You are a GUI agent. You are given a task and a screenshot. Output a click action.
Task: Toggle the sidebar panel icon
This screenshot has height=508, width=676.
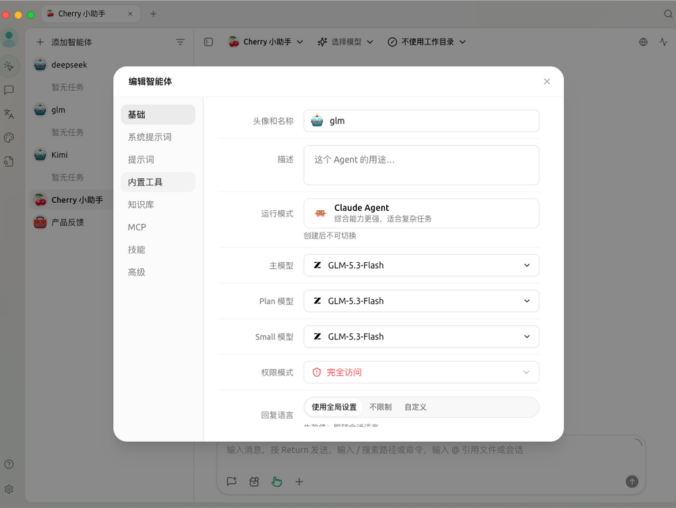208,42
